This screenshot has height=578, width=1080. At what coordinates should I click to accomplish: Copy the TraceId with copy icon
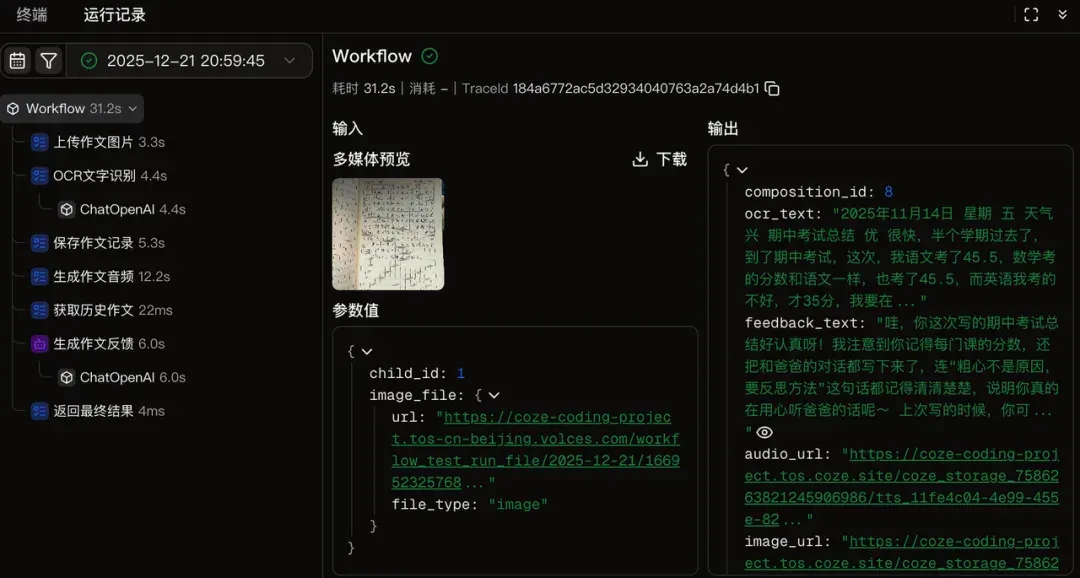[x=772, y=89]
